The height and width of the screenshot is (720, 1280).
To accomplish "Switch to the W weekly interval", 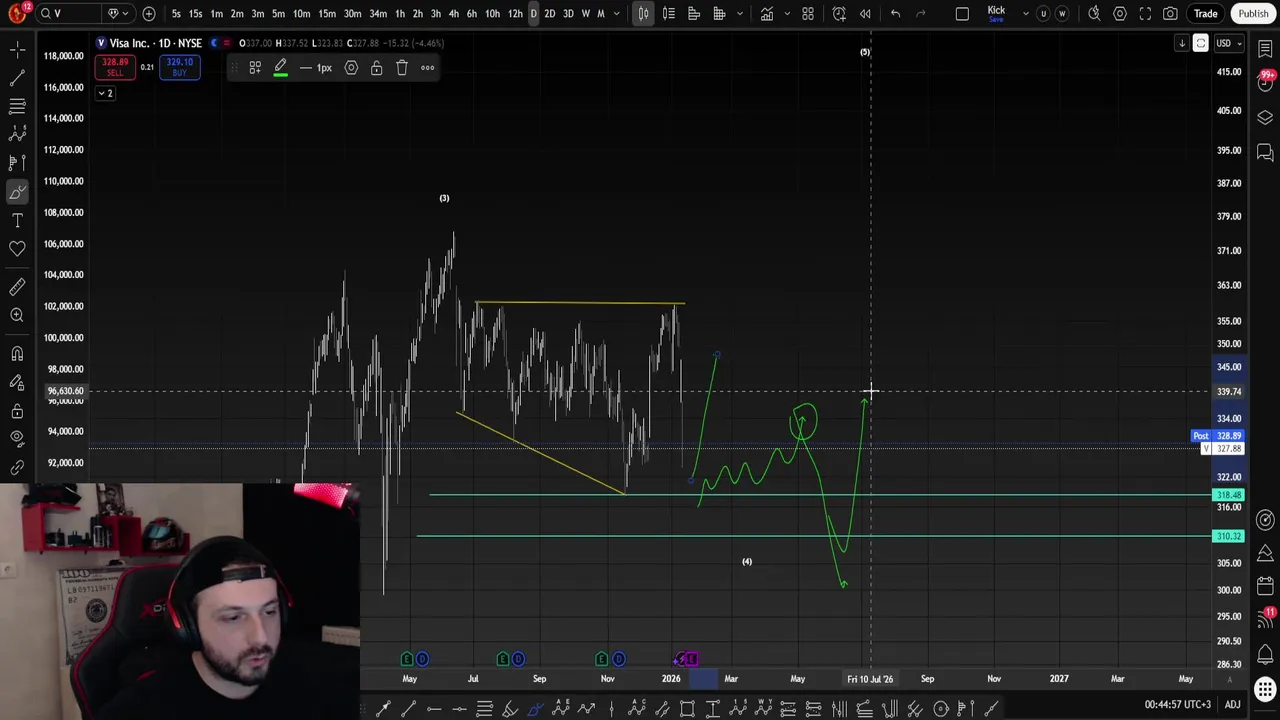I will click(586, 14).
